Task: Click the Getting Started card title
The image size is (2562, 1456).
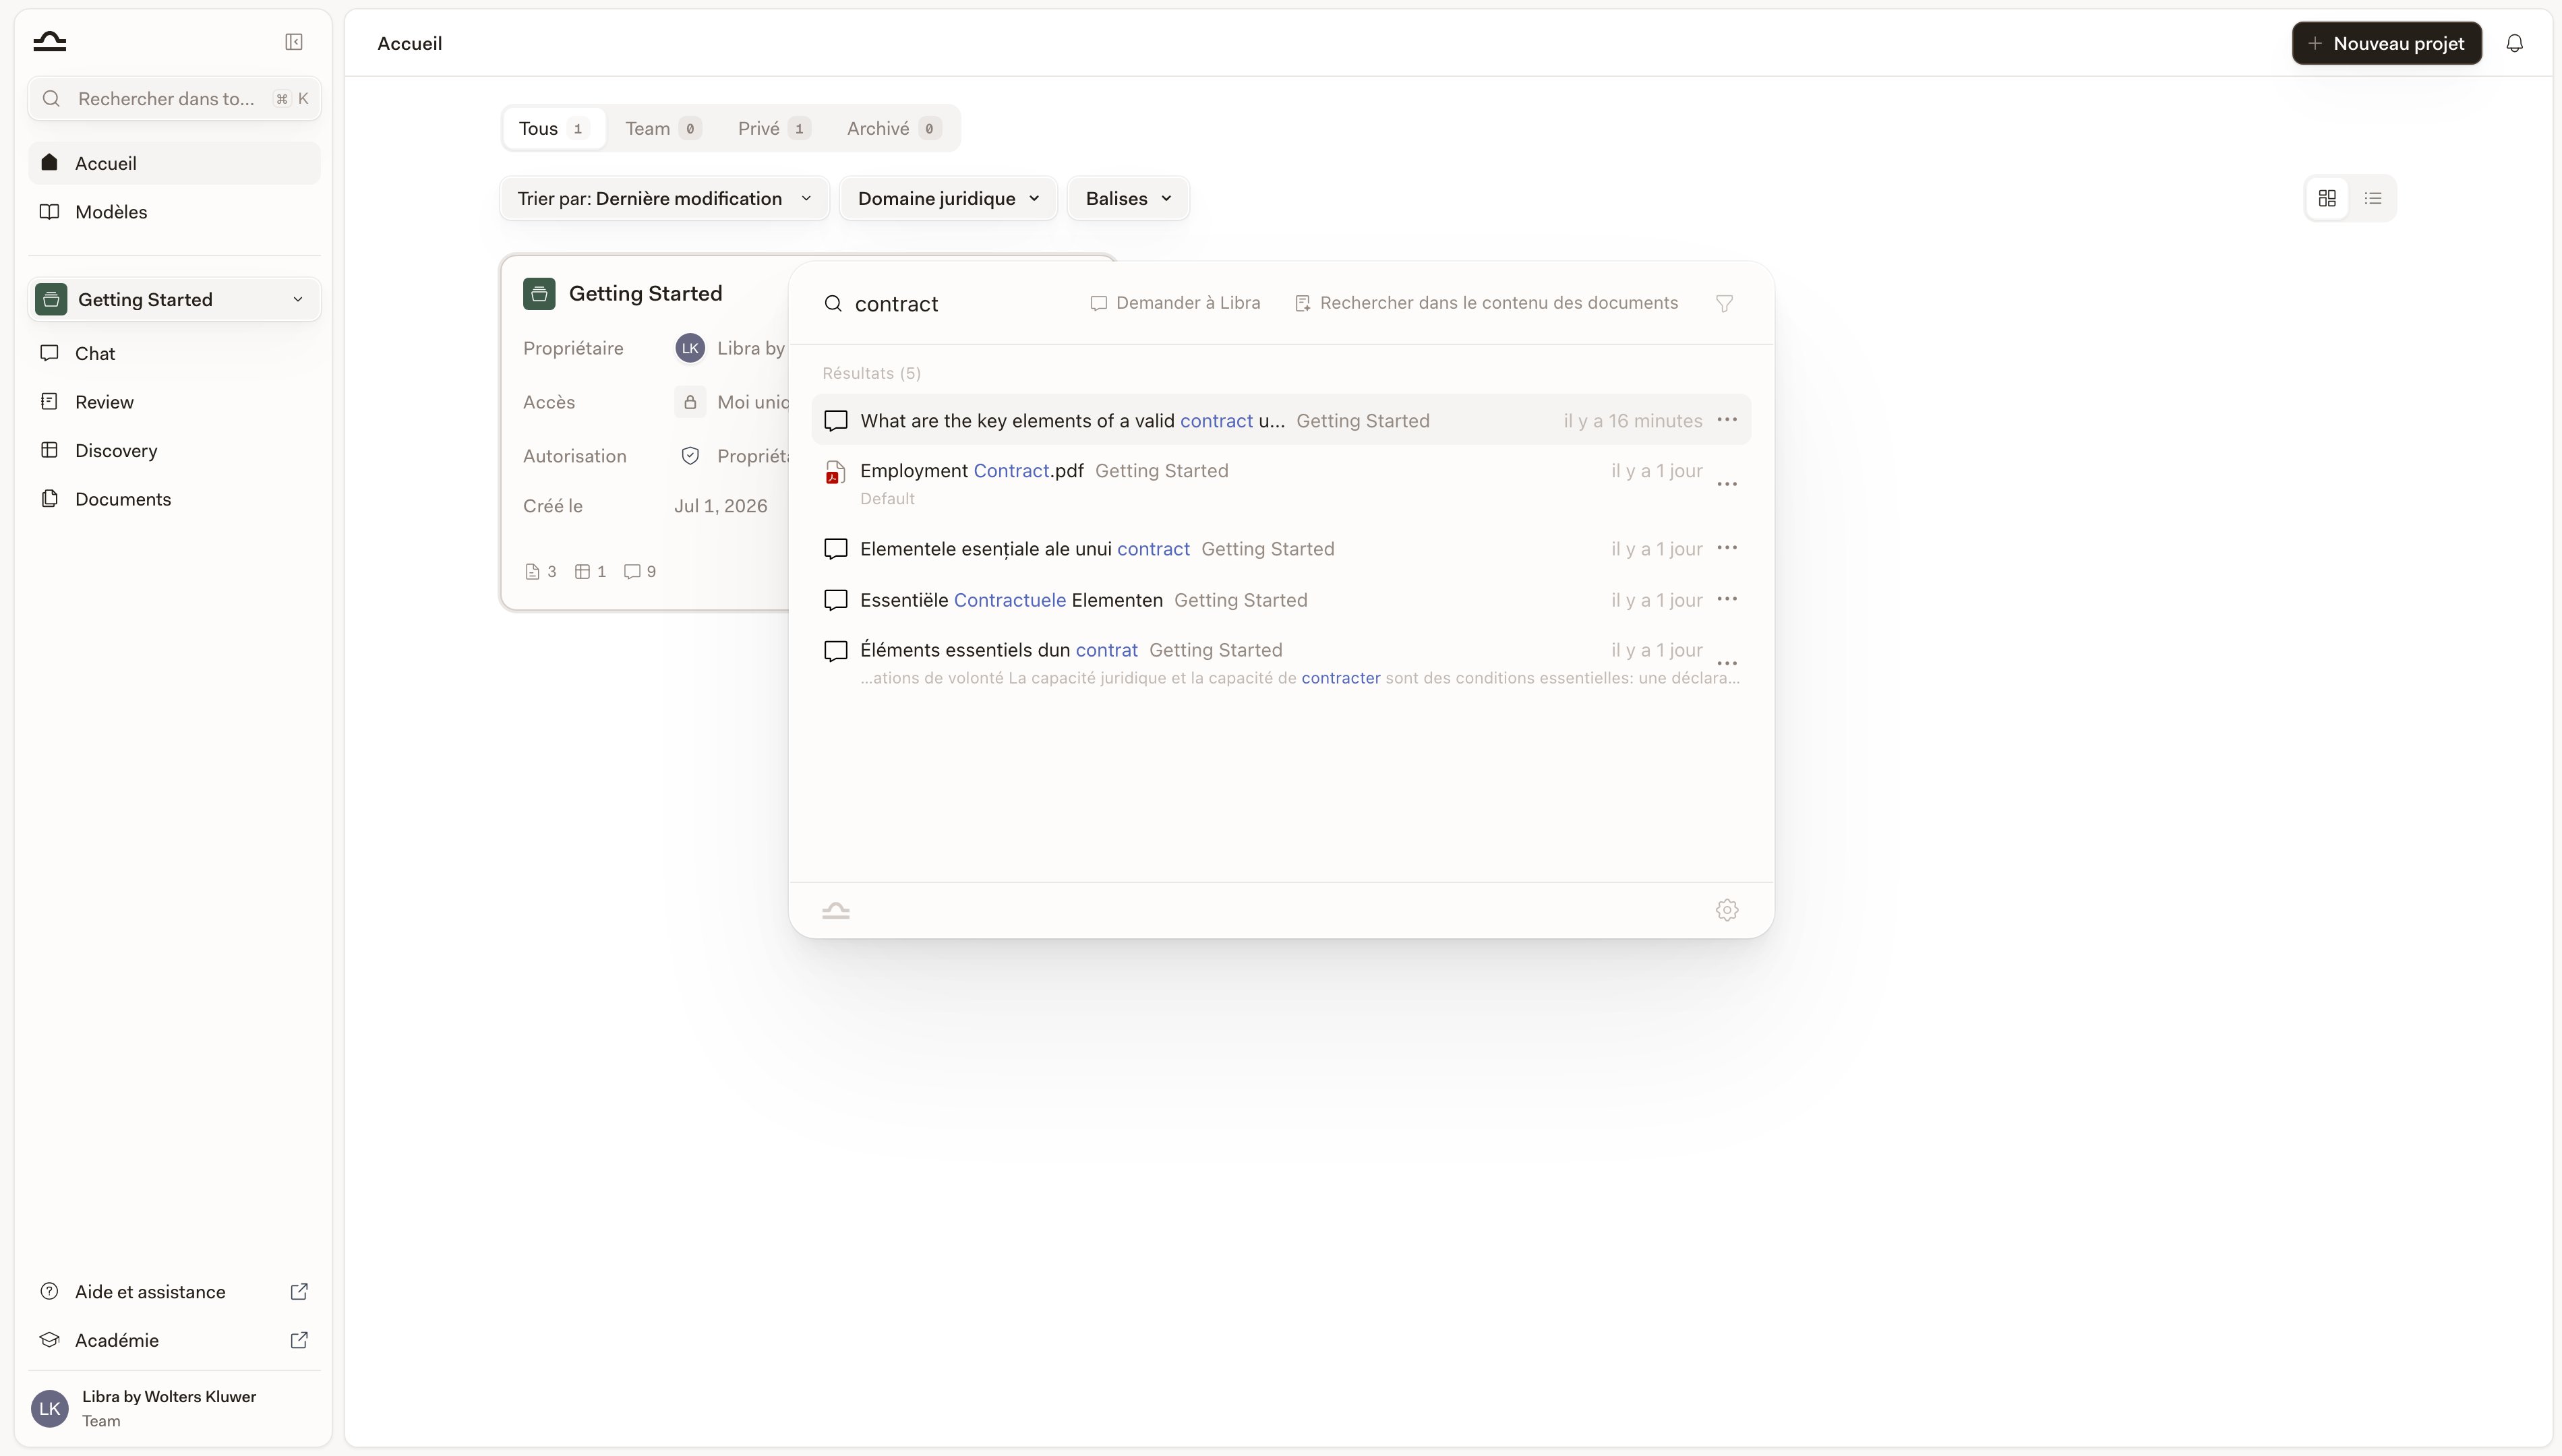Action: (x=645, y=293)
